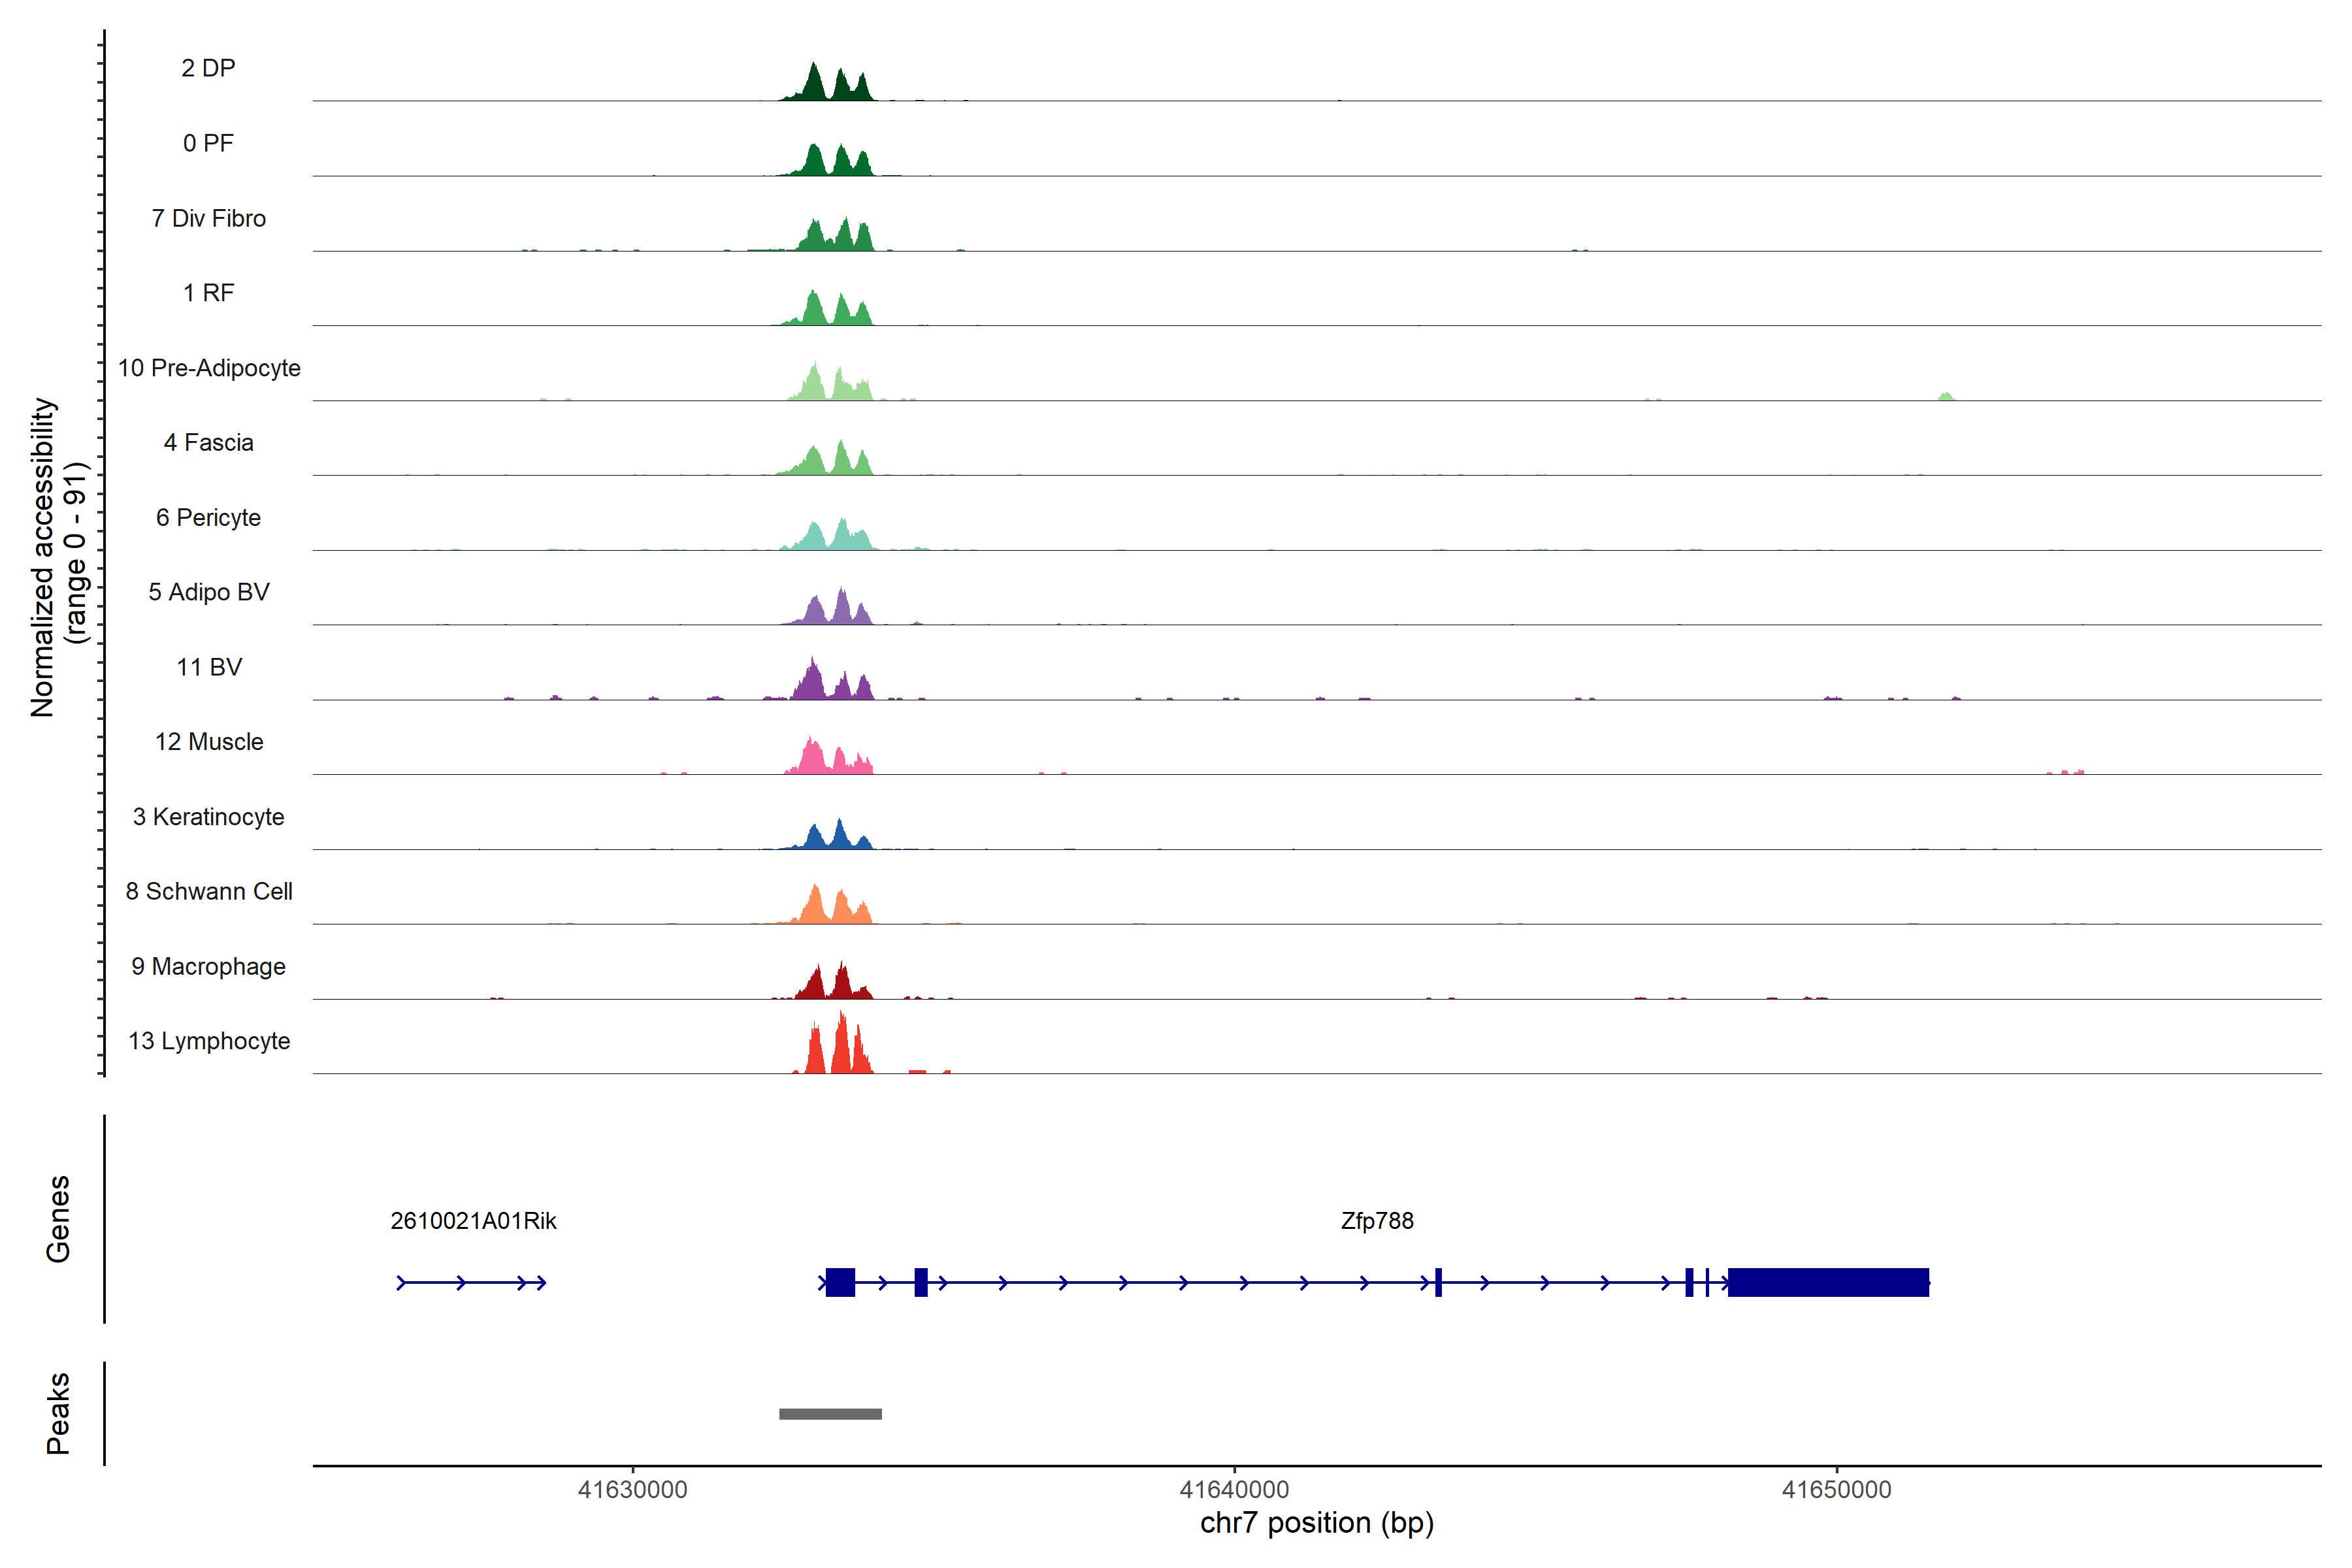Click the 3 Keratinocyte blue peak
Viewport: 2352px width, 1568px height.
click(x=840, y=836)
